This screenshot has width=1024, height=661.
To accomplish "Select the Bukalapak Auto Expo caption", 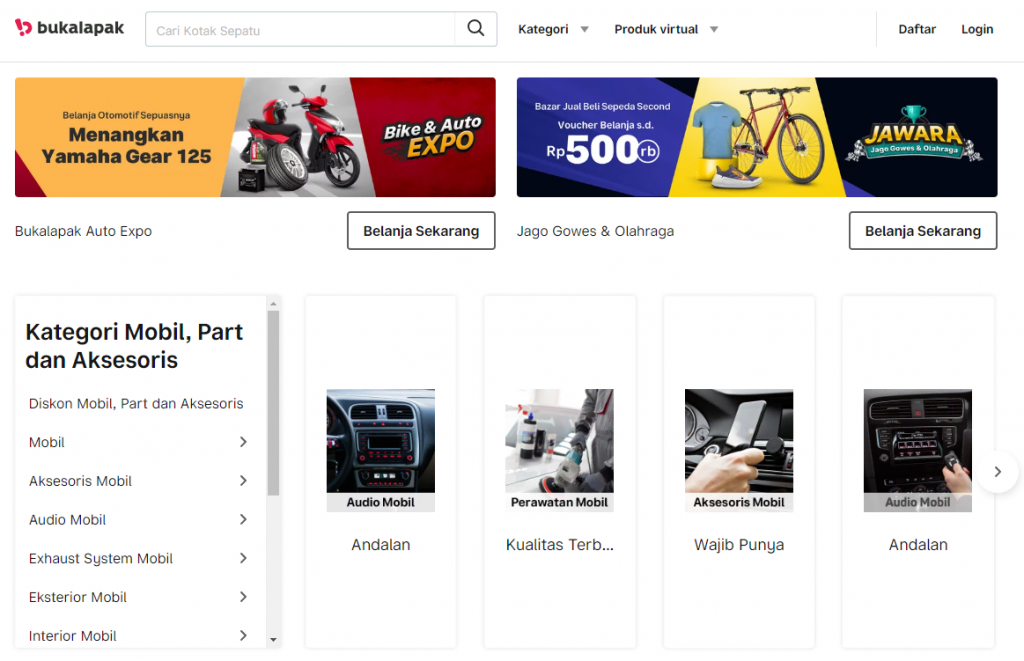I will coord(84,231).
